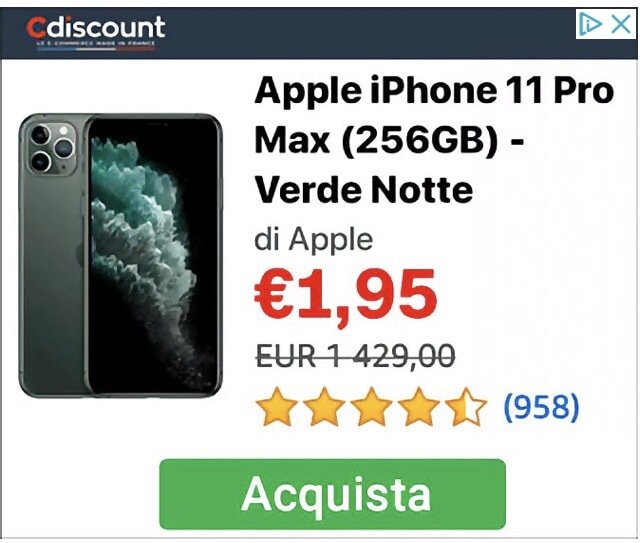The image size is (640, 543).
Task: Select the third rating star
Action: coord(371,407)
